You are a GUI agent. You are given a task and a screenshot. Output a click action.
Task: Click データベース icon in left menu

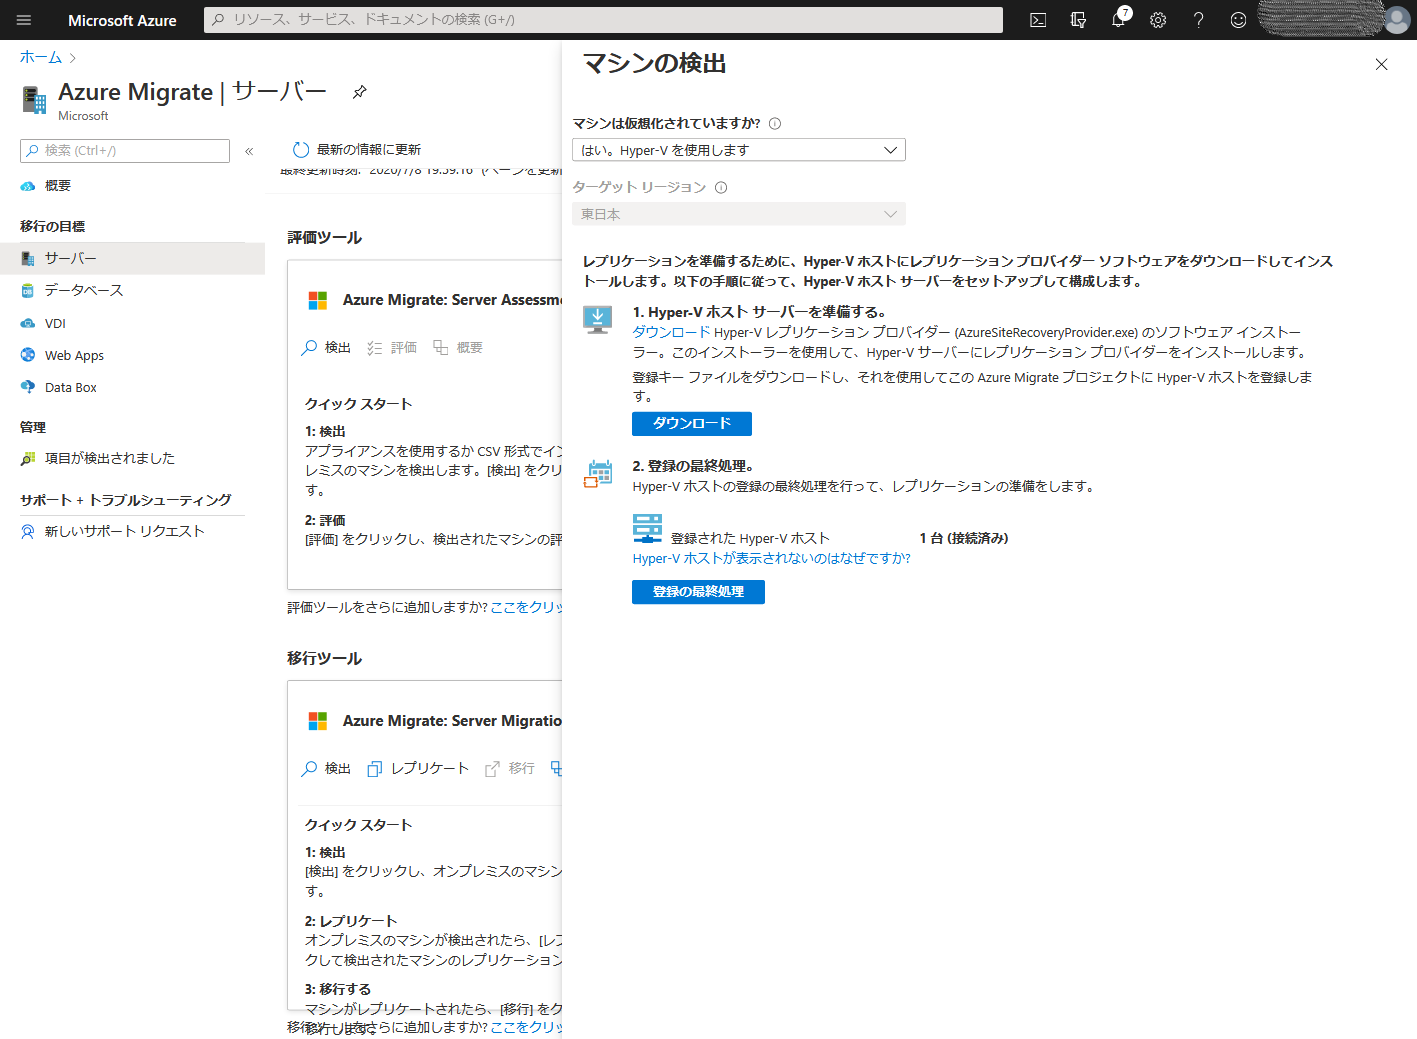click(28, 291)
